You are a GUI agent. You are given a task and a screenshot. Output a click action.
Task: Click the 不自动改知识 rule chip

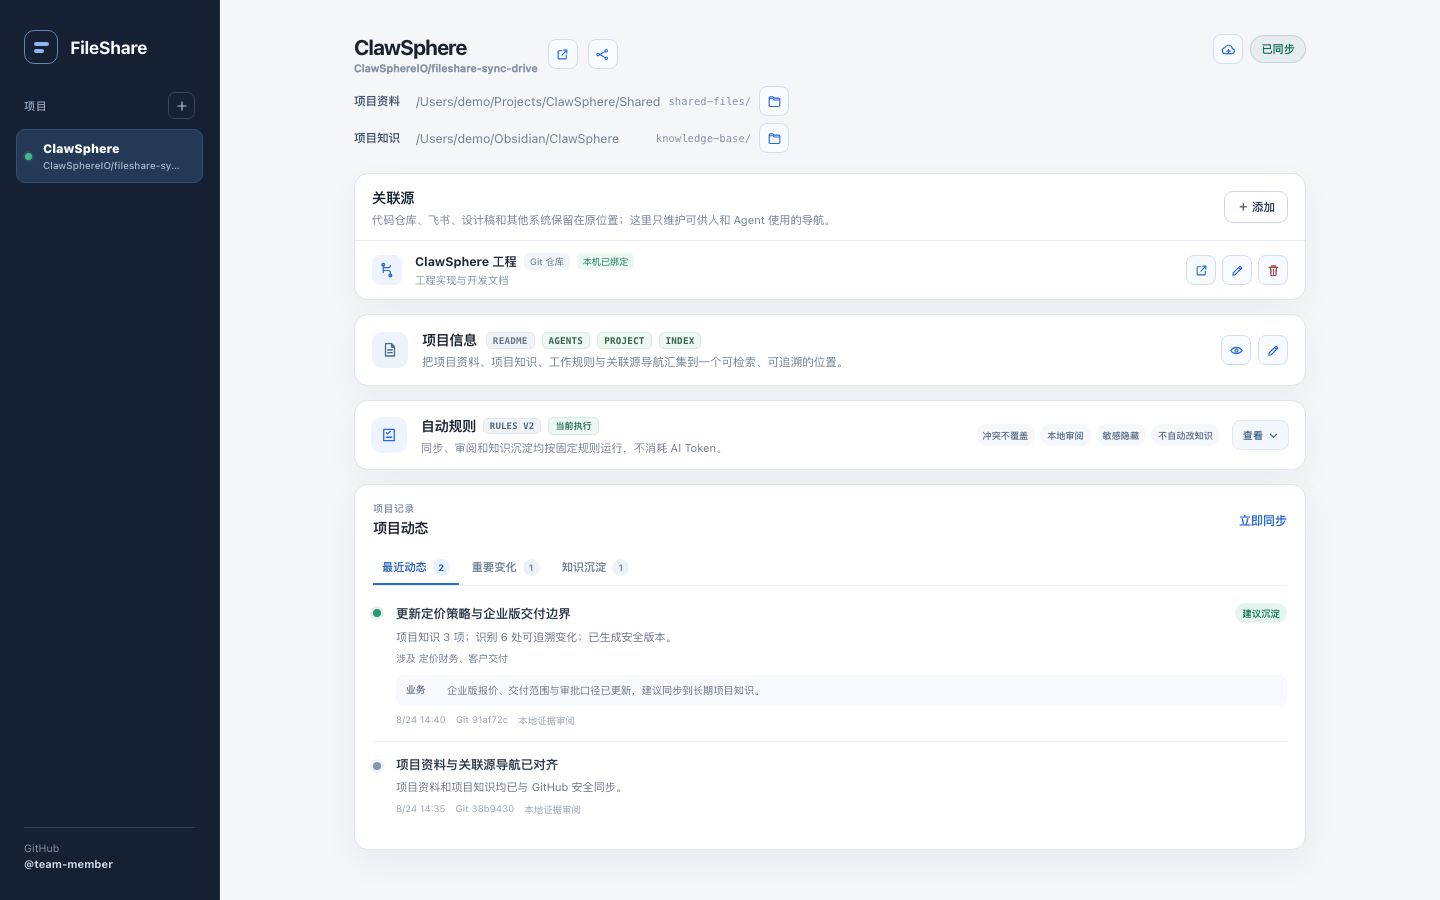tap(1185, 436)
